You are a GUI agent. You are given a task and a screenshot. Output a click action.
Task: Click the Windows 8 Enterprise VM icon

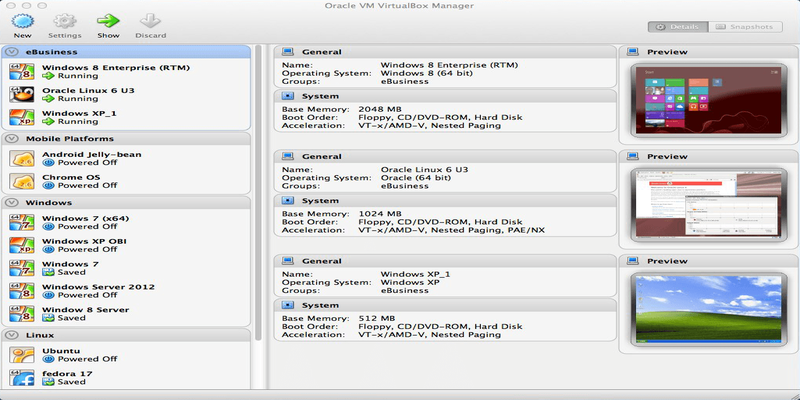22,71
